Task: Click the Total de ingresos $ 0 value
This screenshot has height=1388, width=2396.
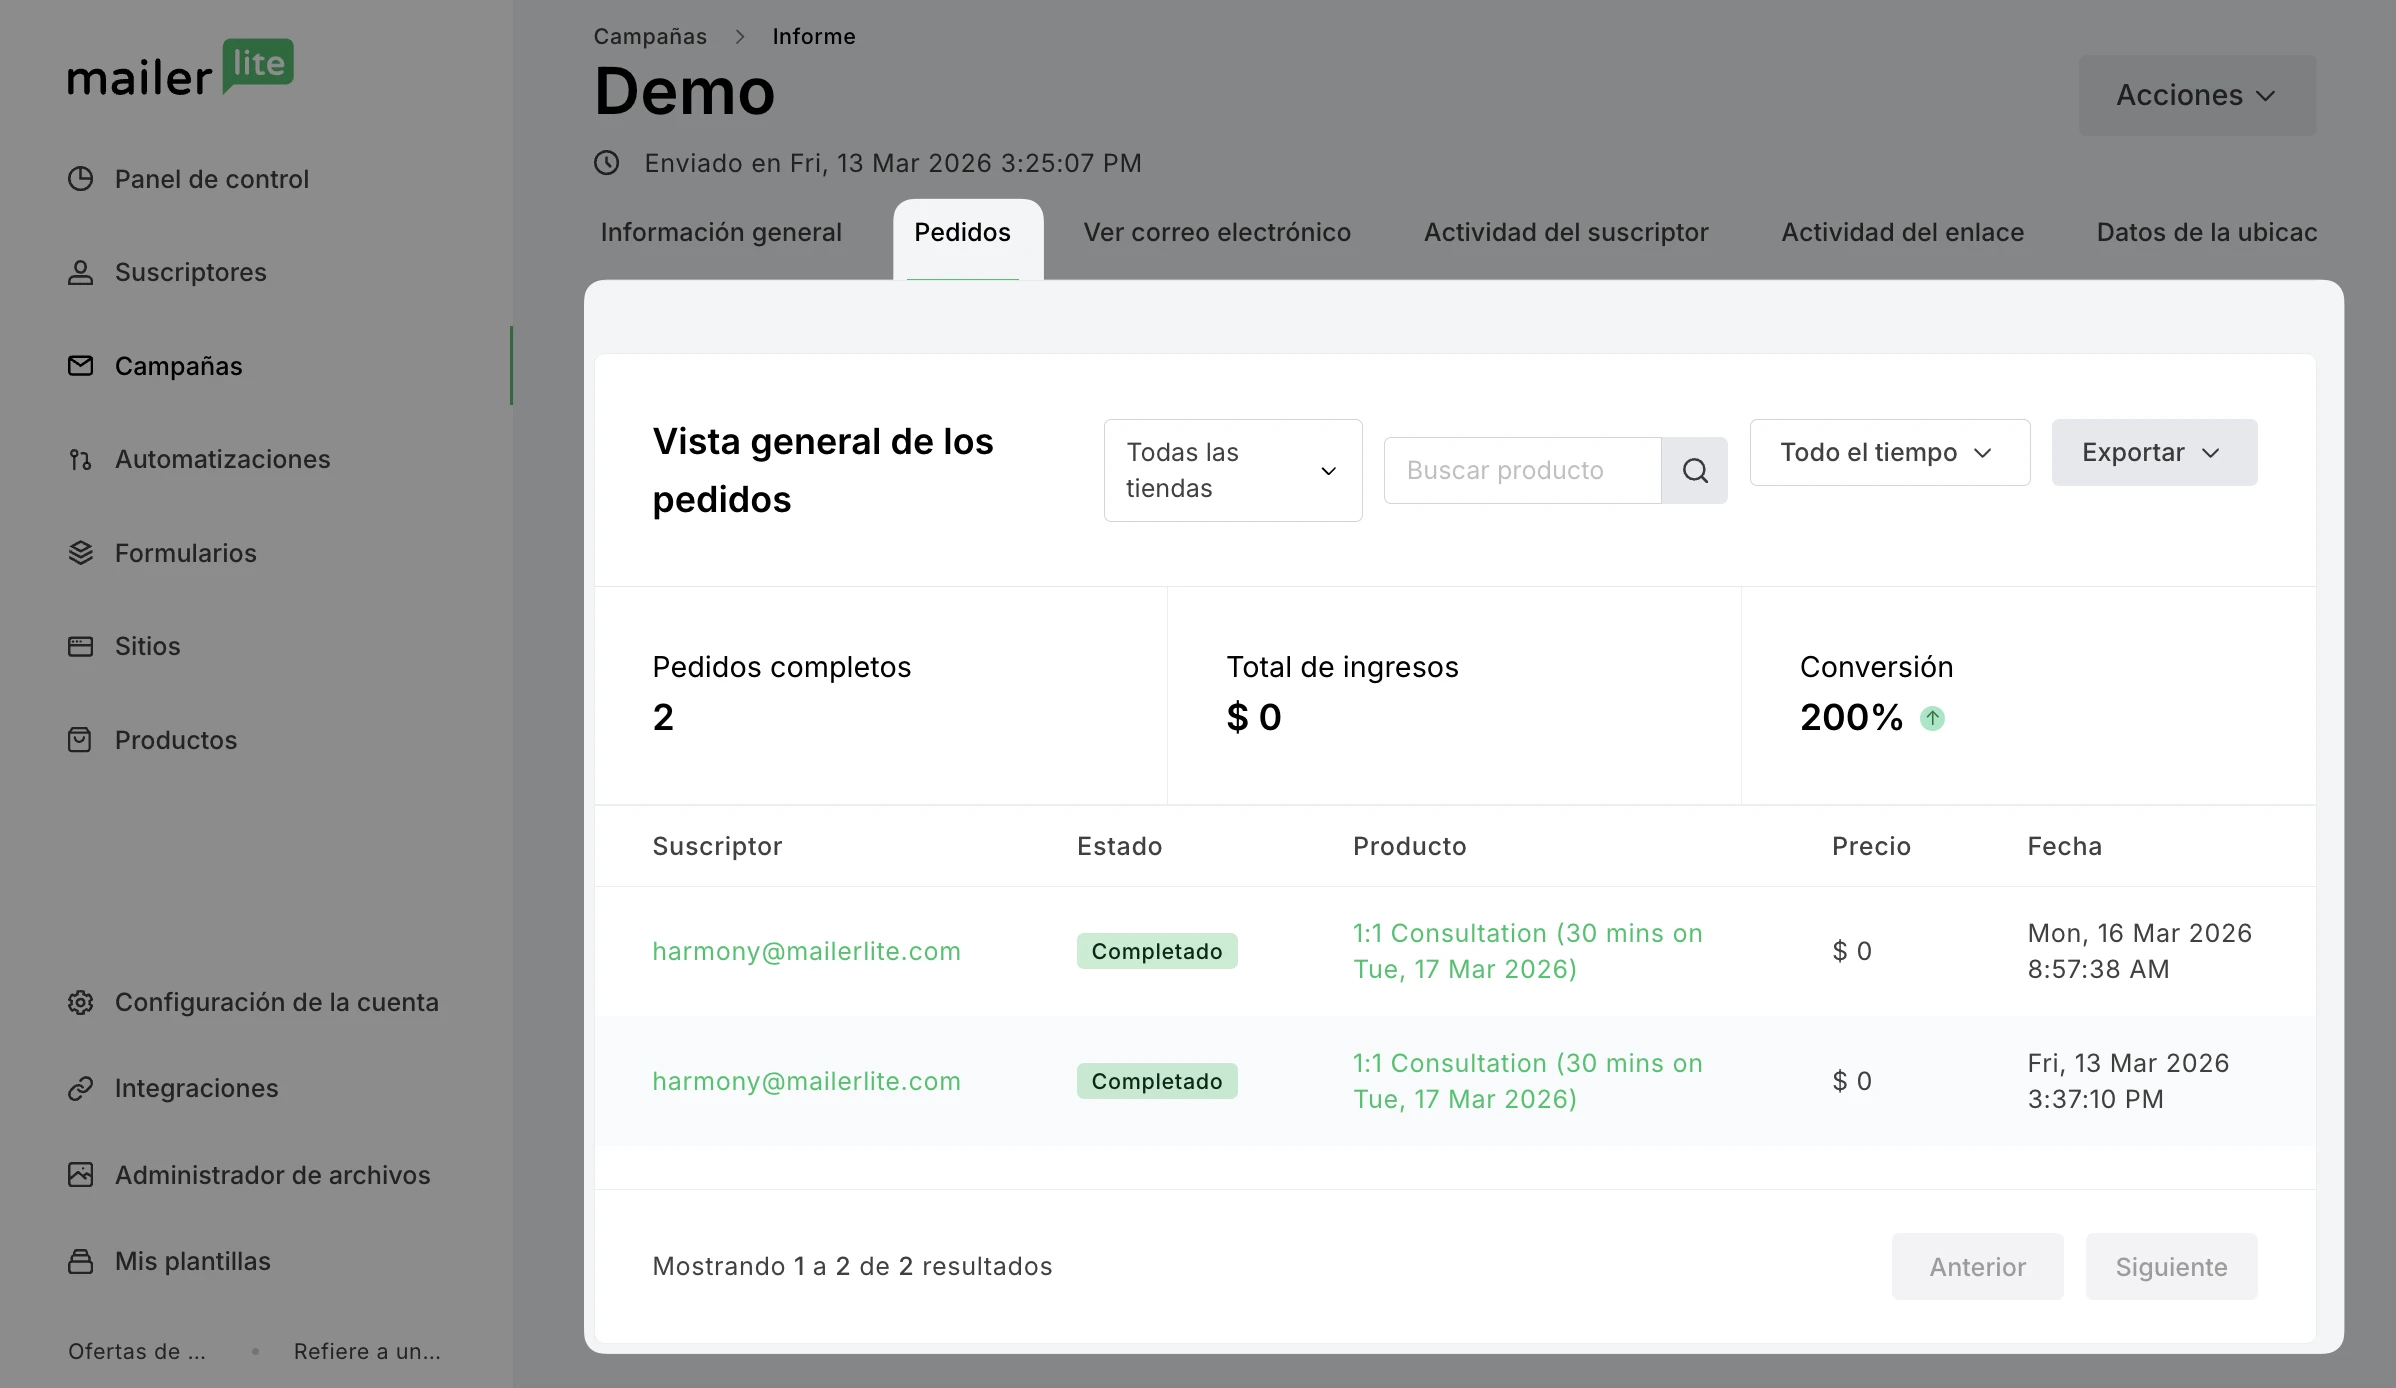Action: pyautogui.click(x=1254, y=717)
